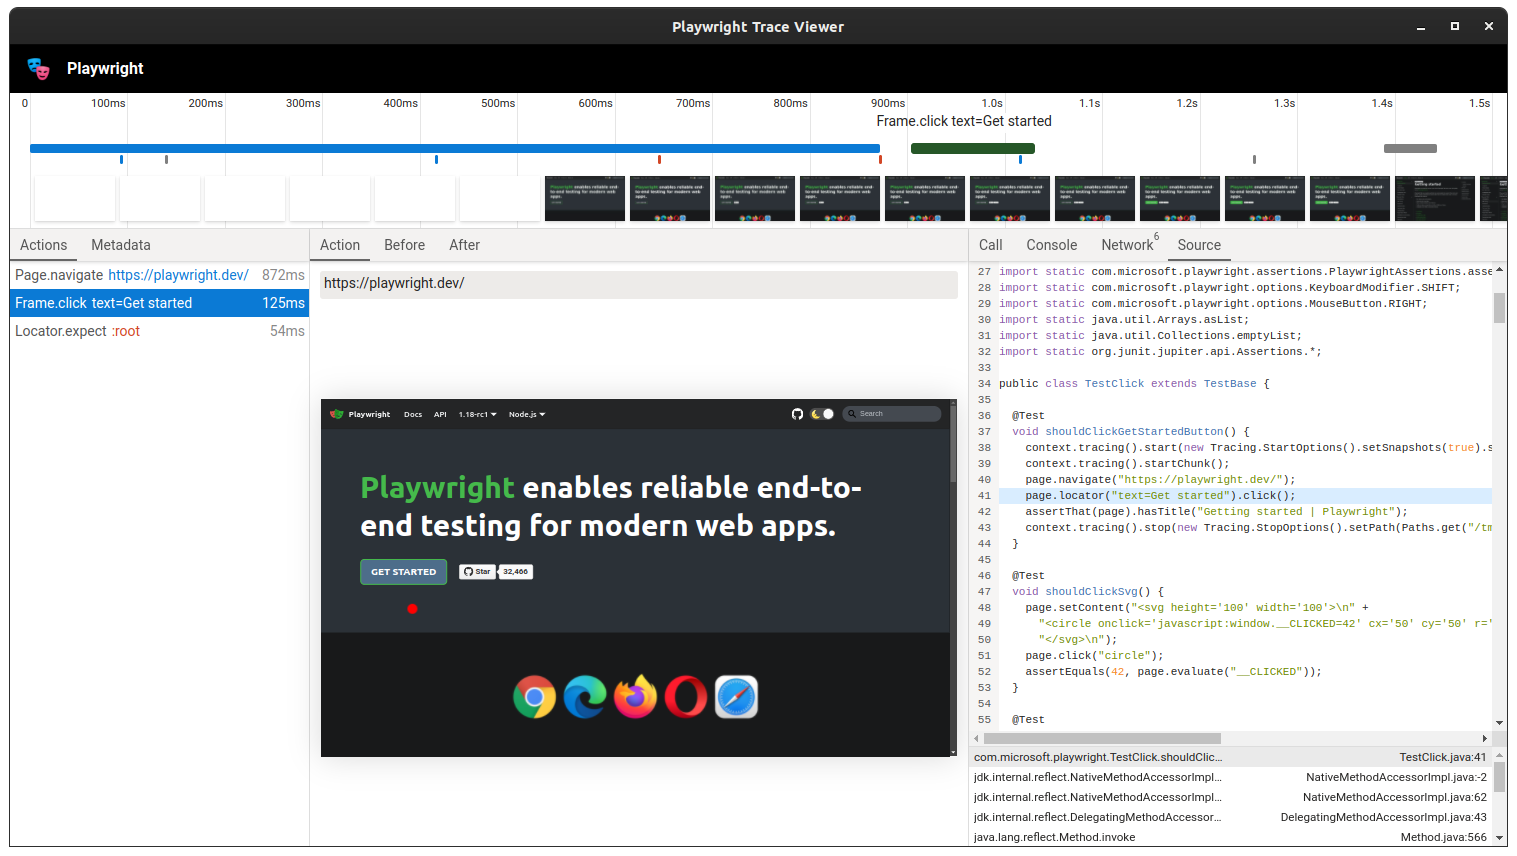Click the GET STARTED button in snapshot

point(403,572)
